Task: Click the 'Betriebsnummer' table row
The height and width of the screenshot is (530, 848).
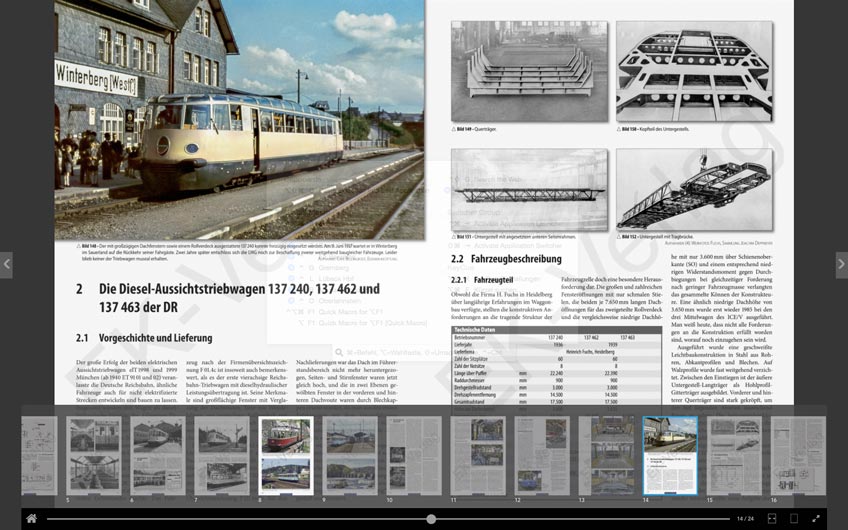Action: [x=556, y=337]
